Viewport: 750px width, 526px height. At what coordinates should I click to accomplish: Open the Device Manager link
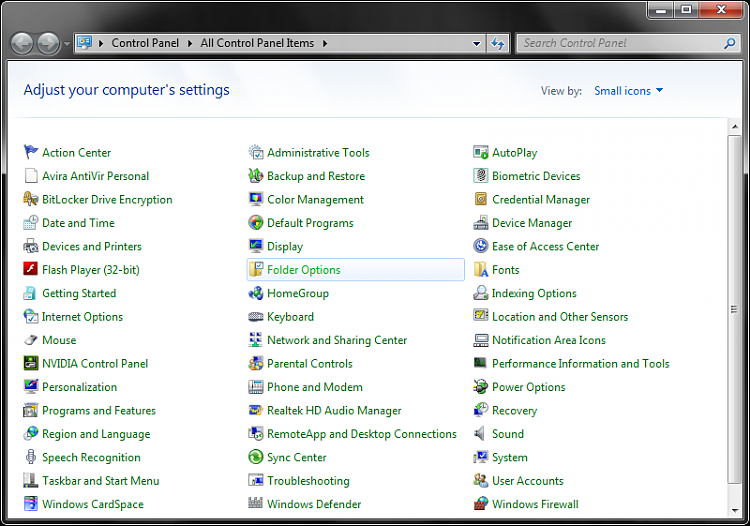[x=532, y=223]
